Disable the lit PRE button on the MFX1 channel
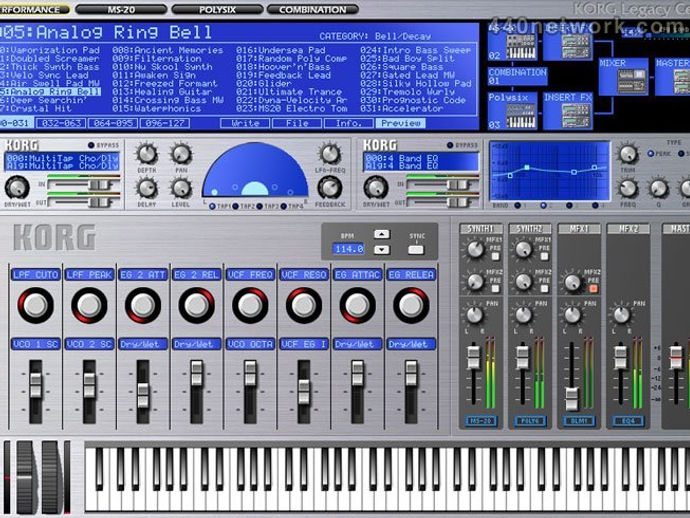The width and height of the screenshot is (690, 518). [593, 288]
